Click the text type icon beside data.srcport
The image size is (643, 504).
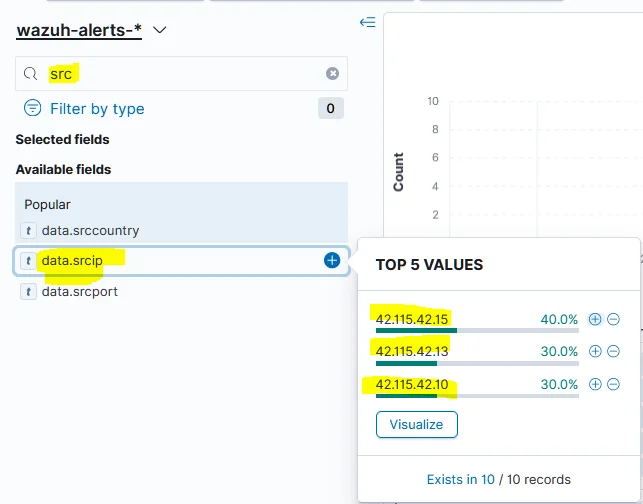[x=28, y=292]
